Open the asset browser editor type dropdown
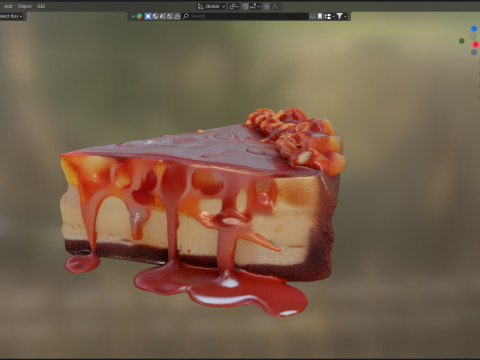 [133, 16]
